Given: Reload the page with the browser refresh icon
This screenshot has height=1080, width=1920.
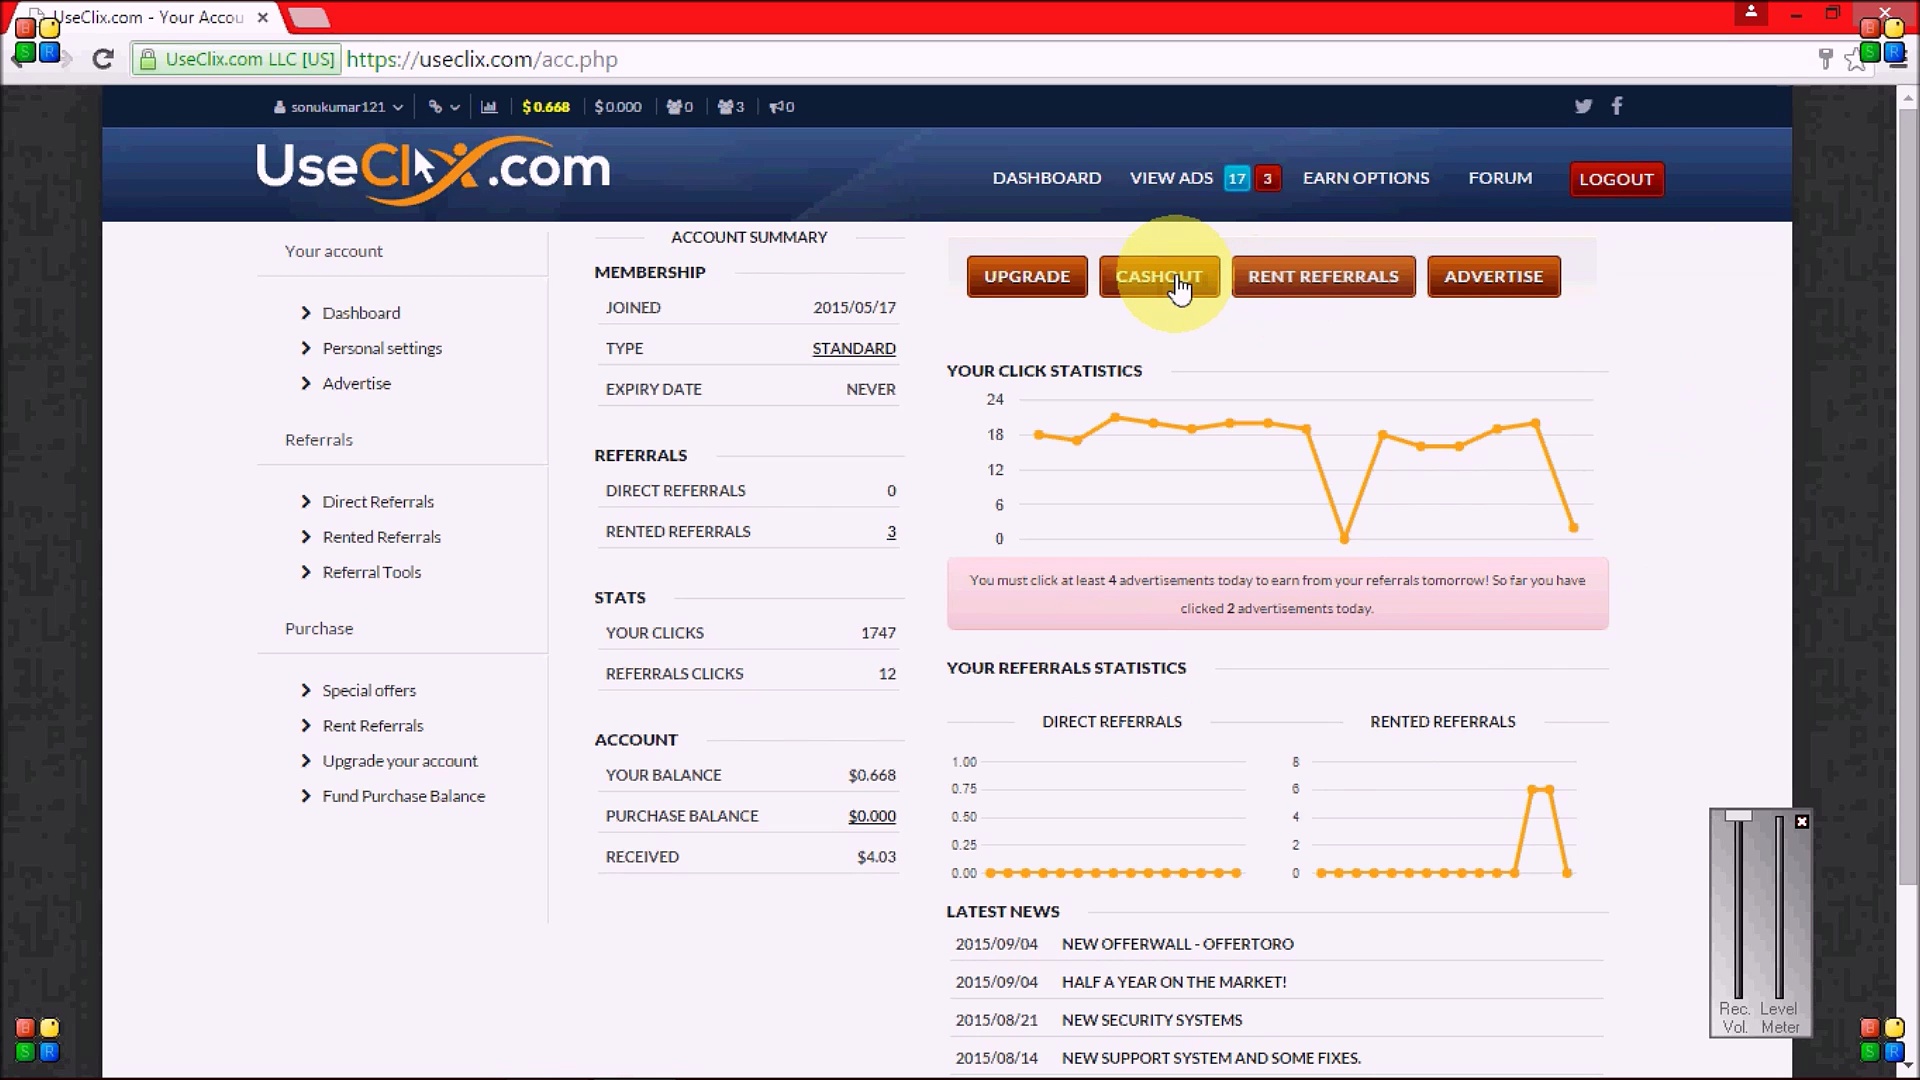Looking at the screenshot, I should [103, 59].
